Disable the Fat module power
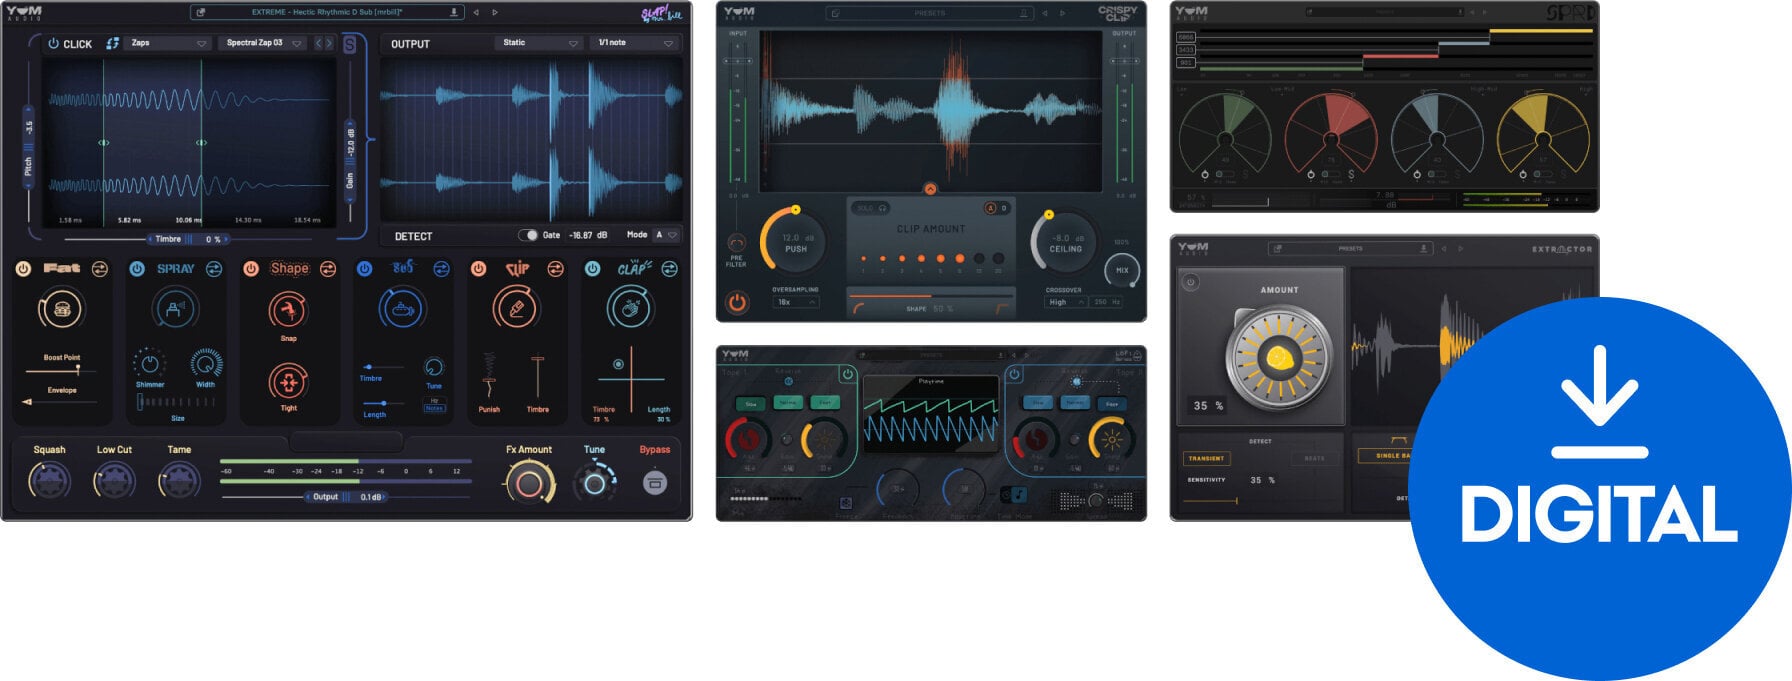1792x681 pixels. pyautogui.click(x=23, y=269)
